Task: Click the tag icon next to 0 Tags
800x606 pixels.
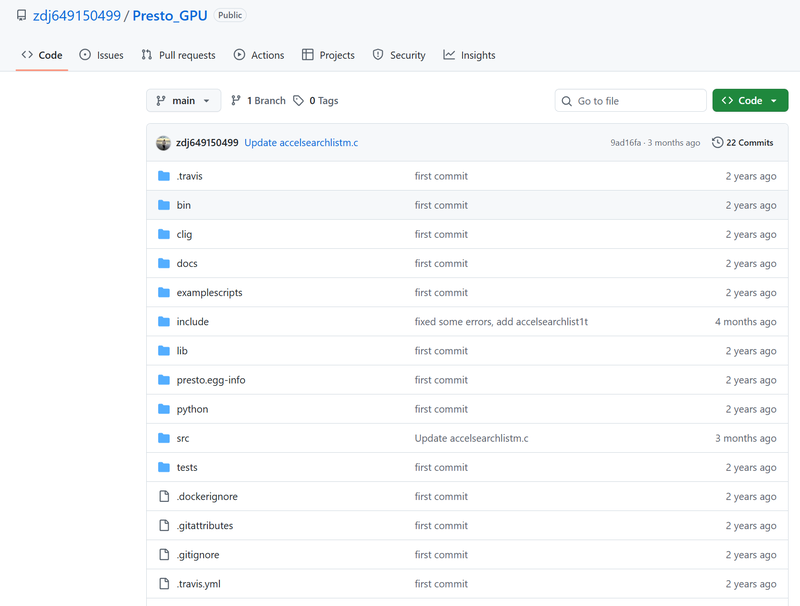Action: (x=298, y=101)
